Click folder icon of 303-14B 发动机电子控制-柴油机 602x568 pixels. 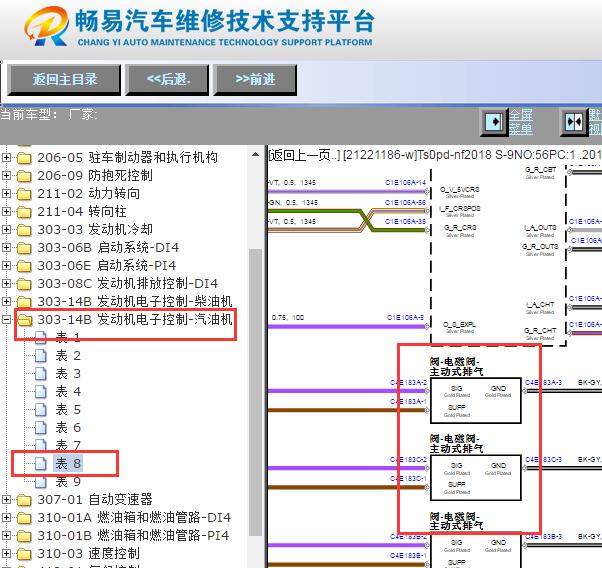point(24,302)
